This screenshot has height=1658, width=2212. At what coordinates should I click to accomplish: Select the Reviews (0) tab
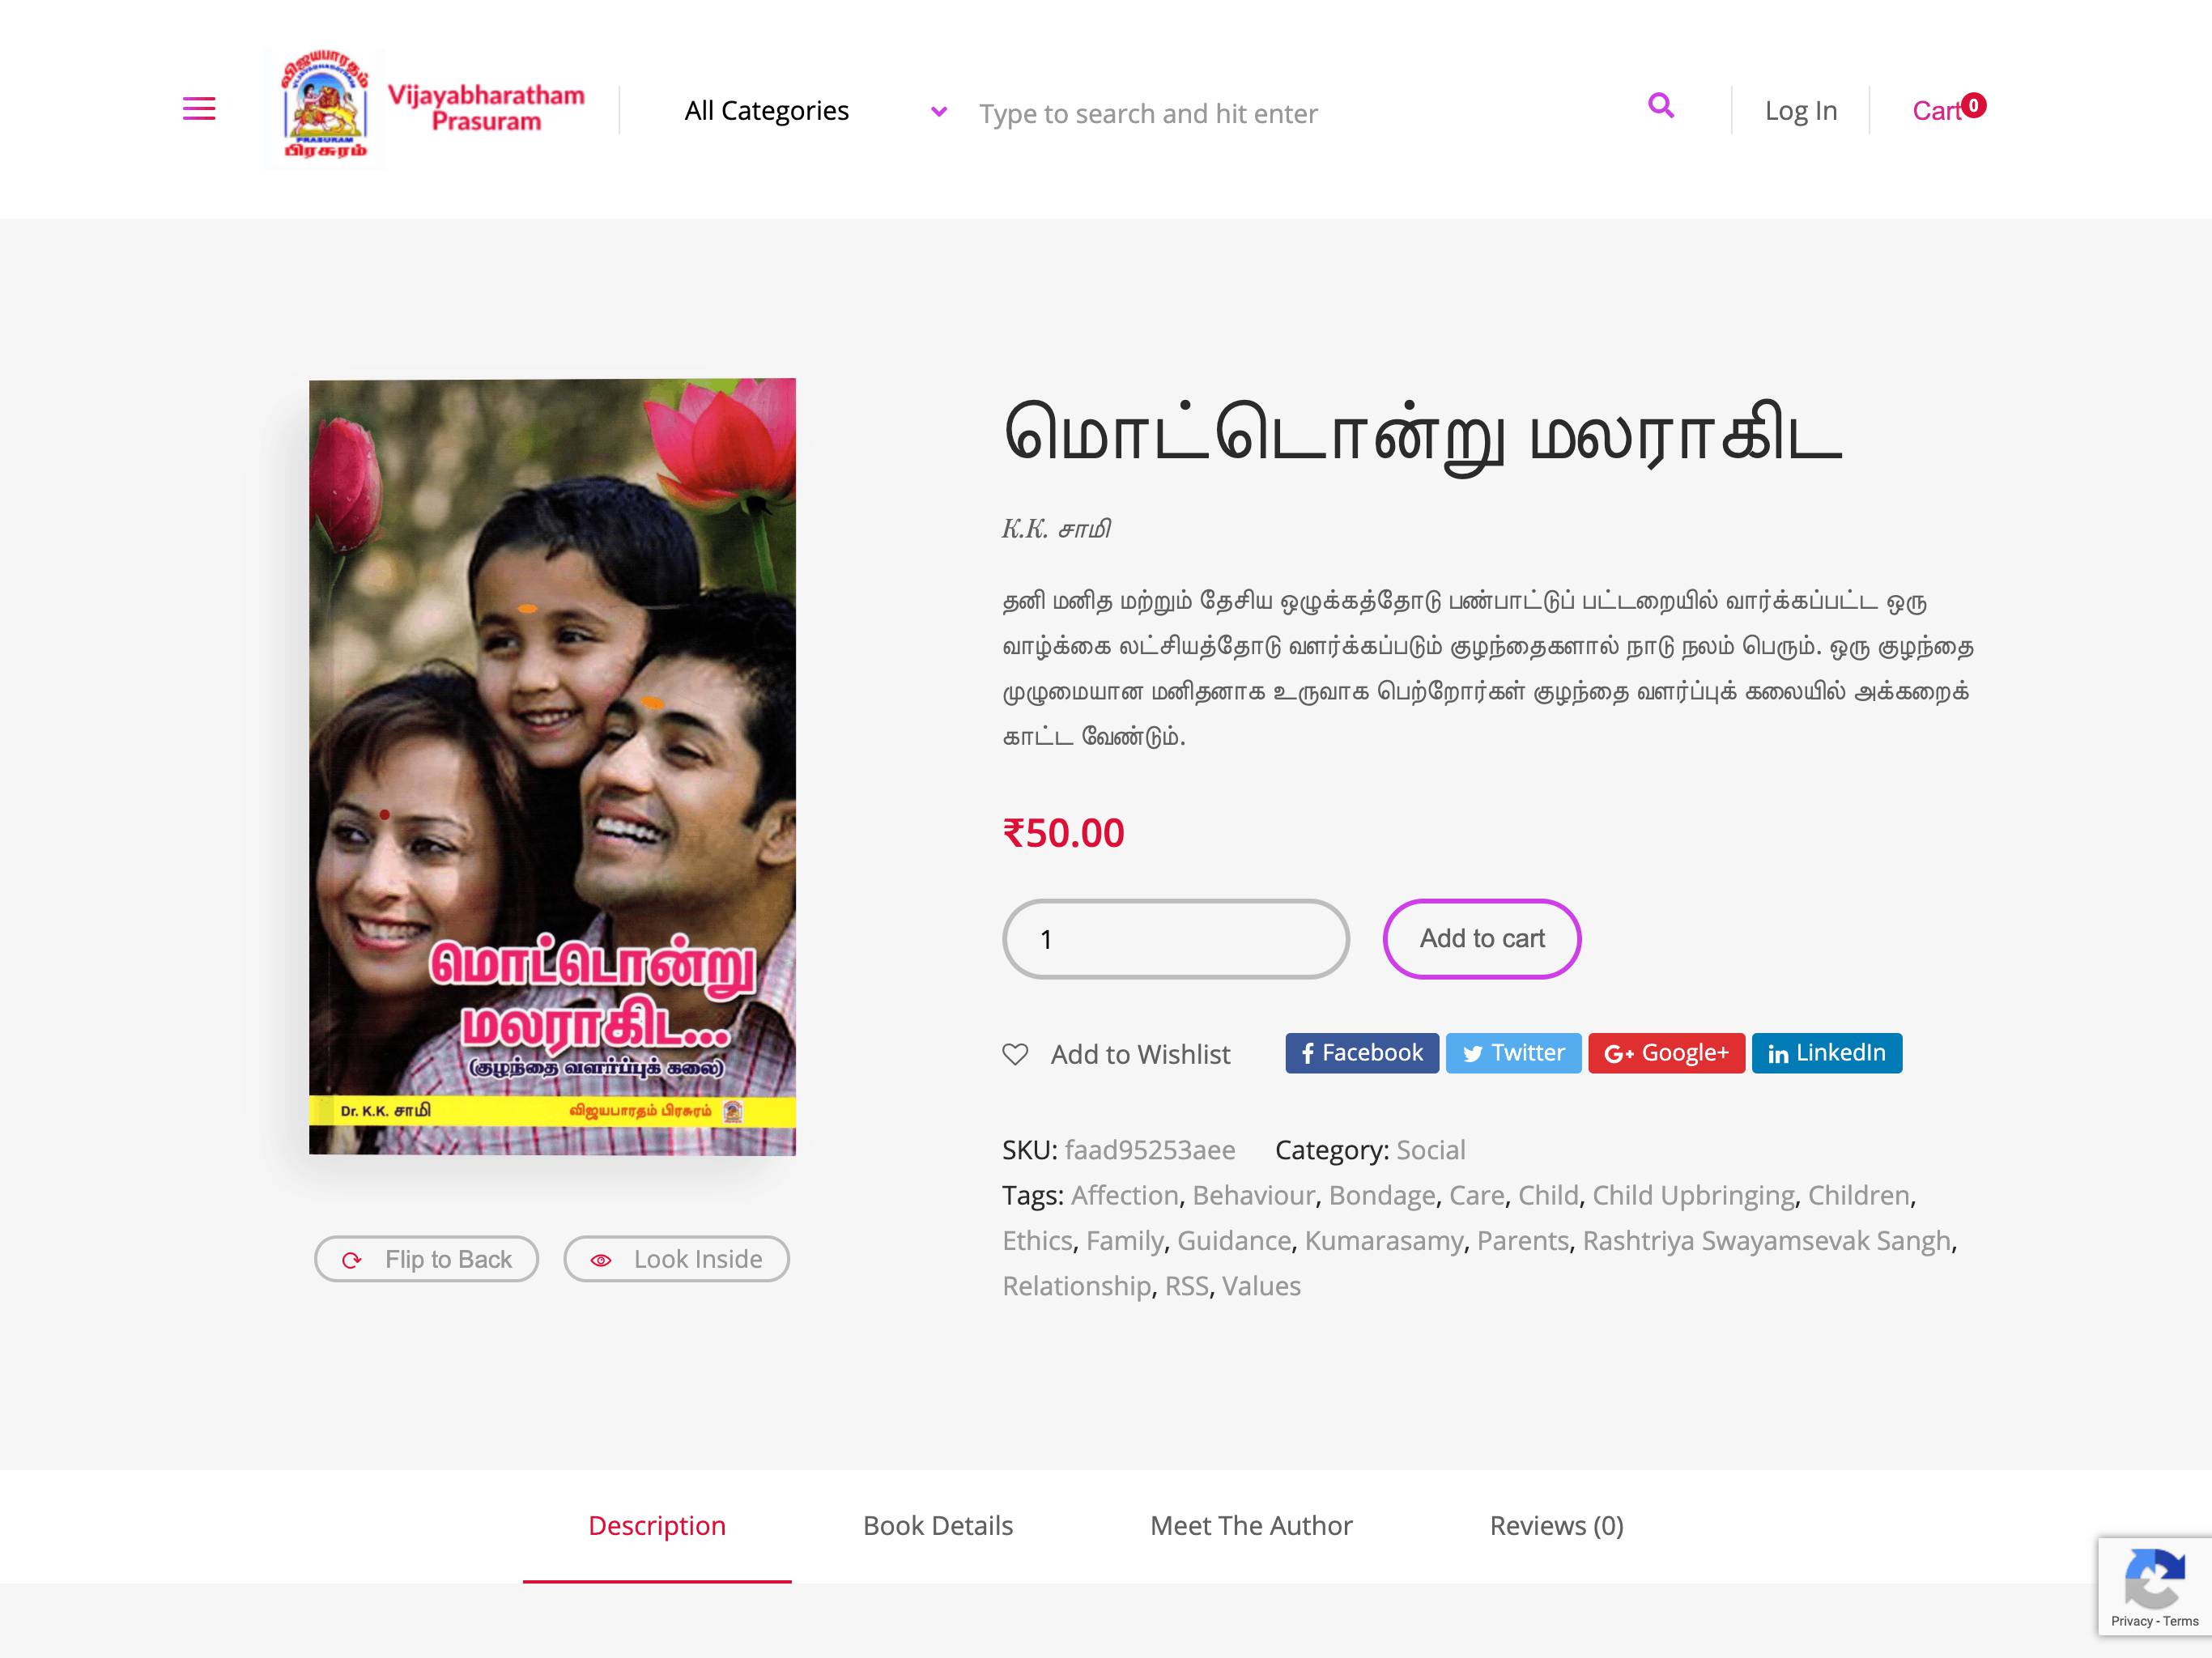click(1556, 1526)
